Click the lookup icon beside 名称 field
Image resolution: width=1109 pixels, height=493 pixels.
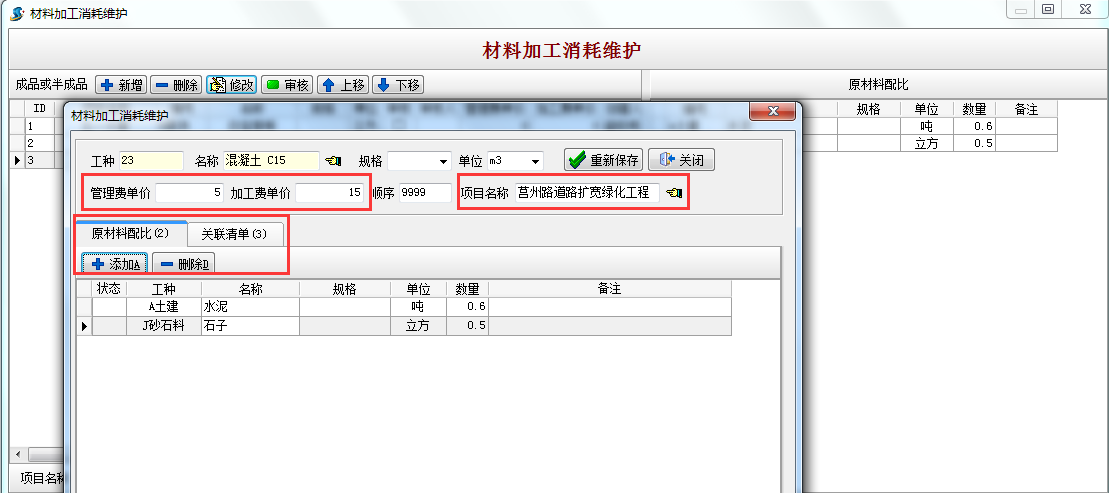point(334,161)
